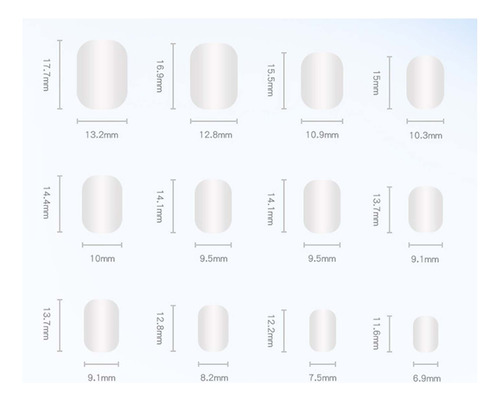
Task: Select the 11.6mm height label
Action: [376, 333]
